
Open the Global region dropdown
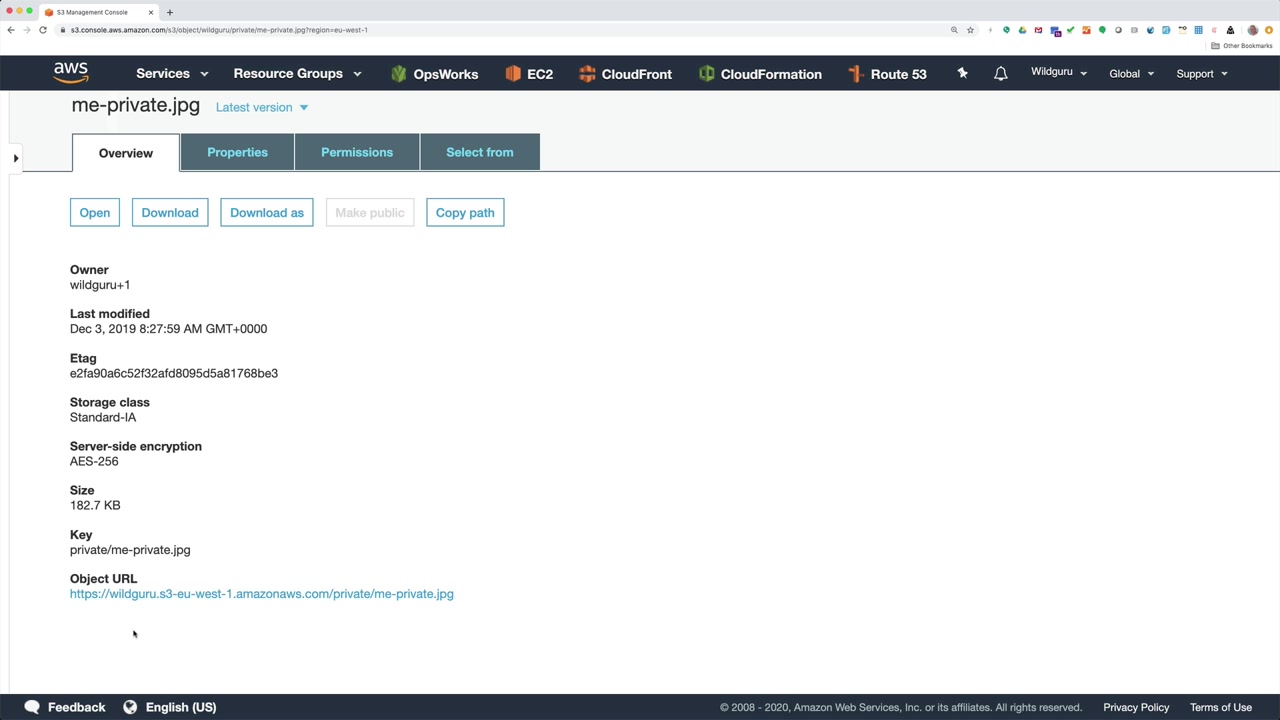pos(1131,74)
